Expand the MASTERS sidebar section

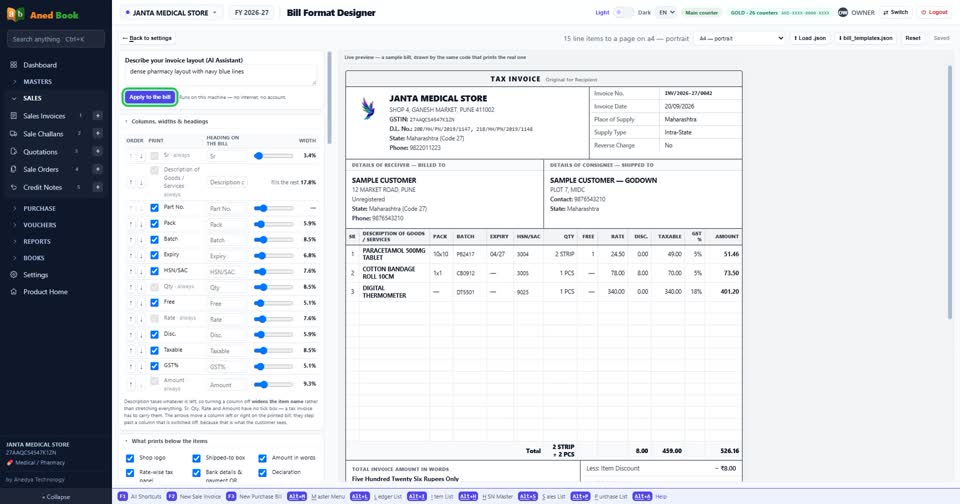(x=37, y=81)
